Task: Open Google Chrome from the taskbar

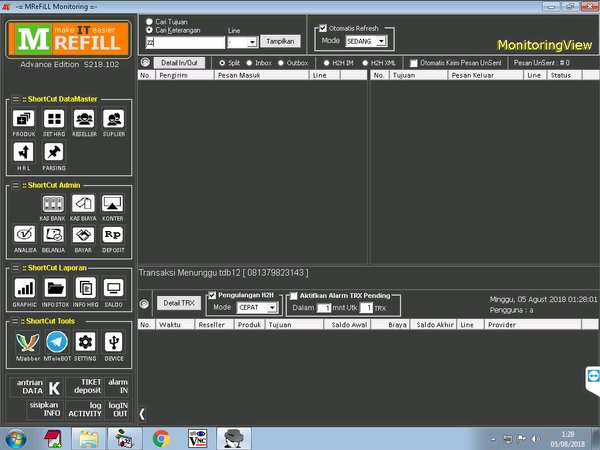Action: tap(160, 437)
